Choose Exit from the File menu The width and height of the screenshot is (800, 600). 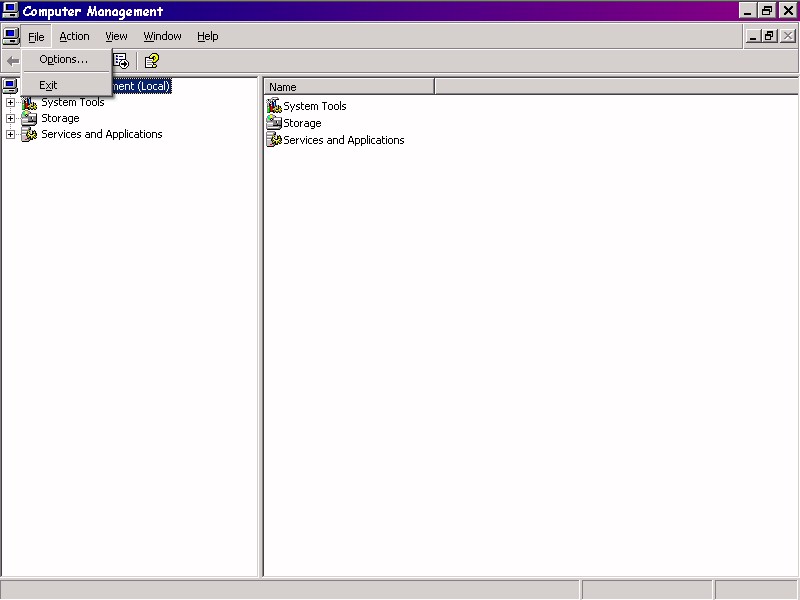[x=66, y=85]
